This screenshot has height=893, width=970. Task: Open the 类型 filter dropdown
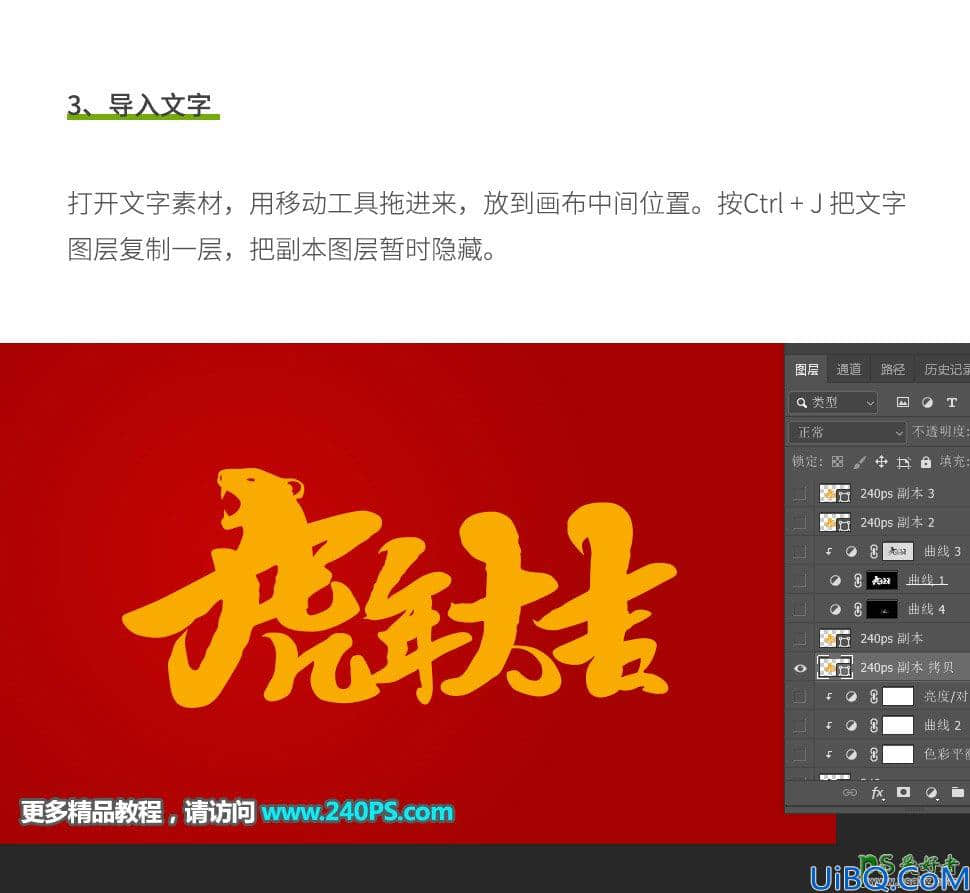[833, 403]
